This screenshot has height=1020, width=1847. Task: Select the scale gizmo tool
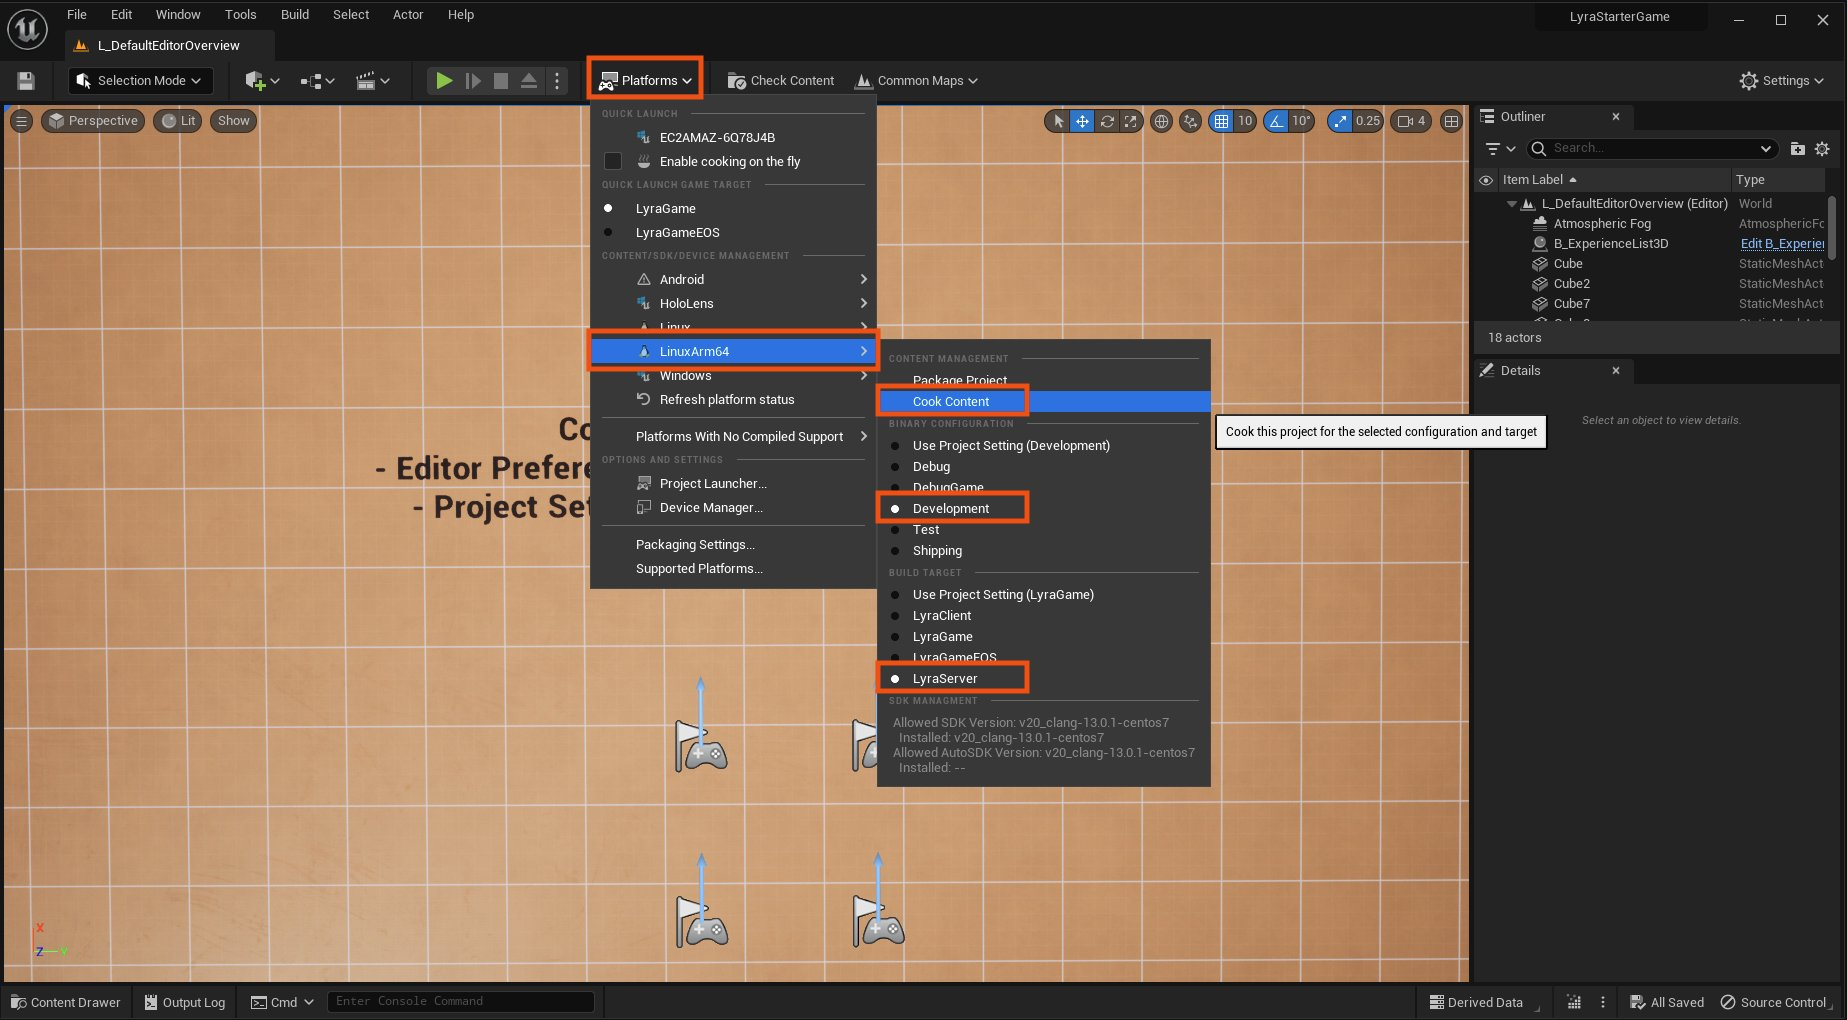click(1131, 121)
